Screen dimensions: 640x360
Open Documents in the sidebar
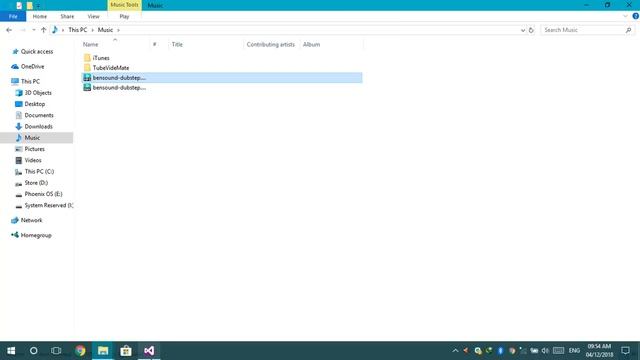pos(39,115)
